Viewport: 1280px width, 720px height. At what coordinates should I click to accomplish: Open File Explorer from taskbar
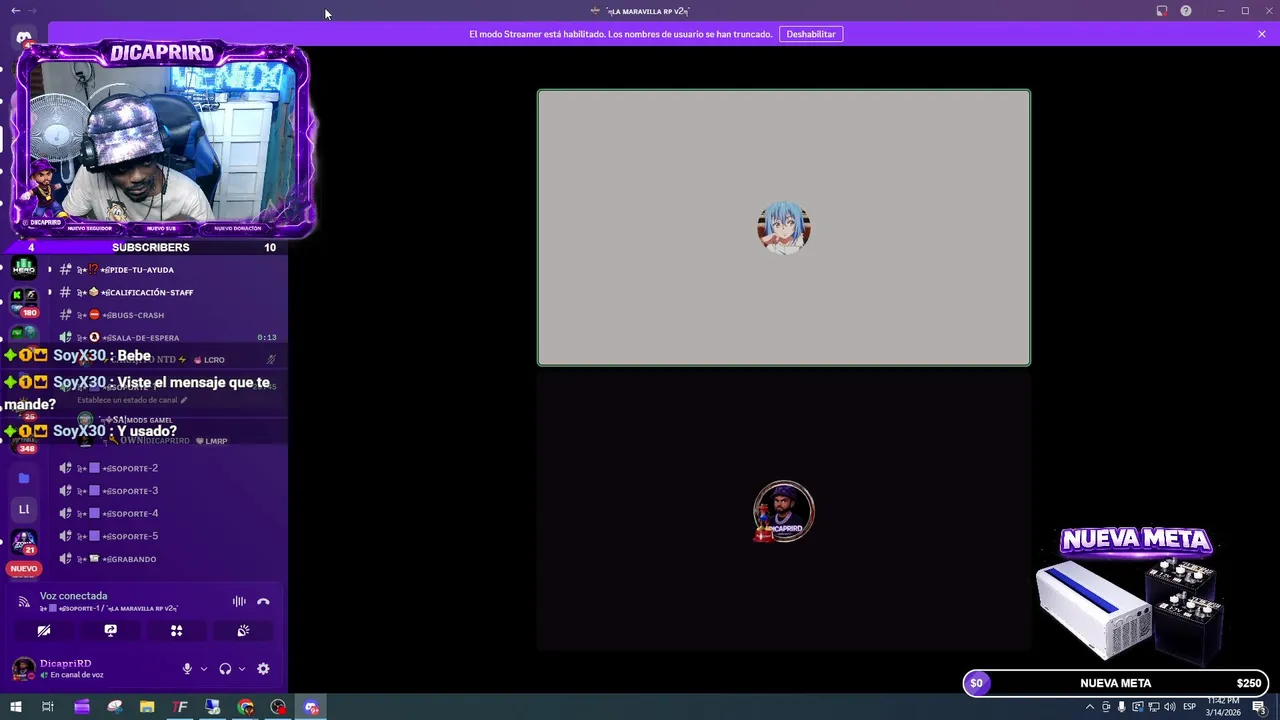coord(147,707)
